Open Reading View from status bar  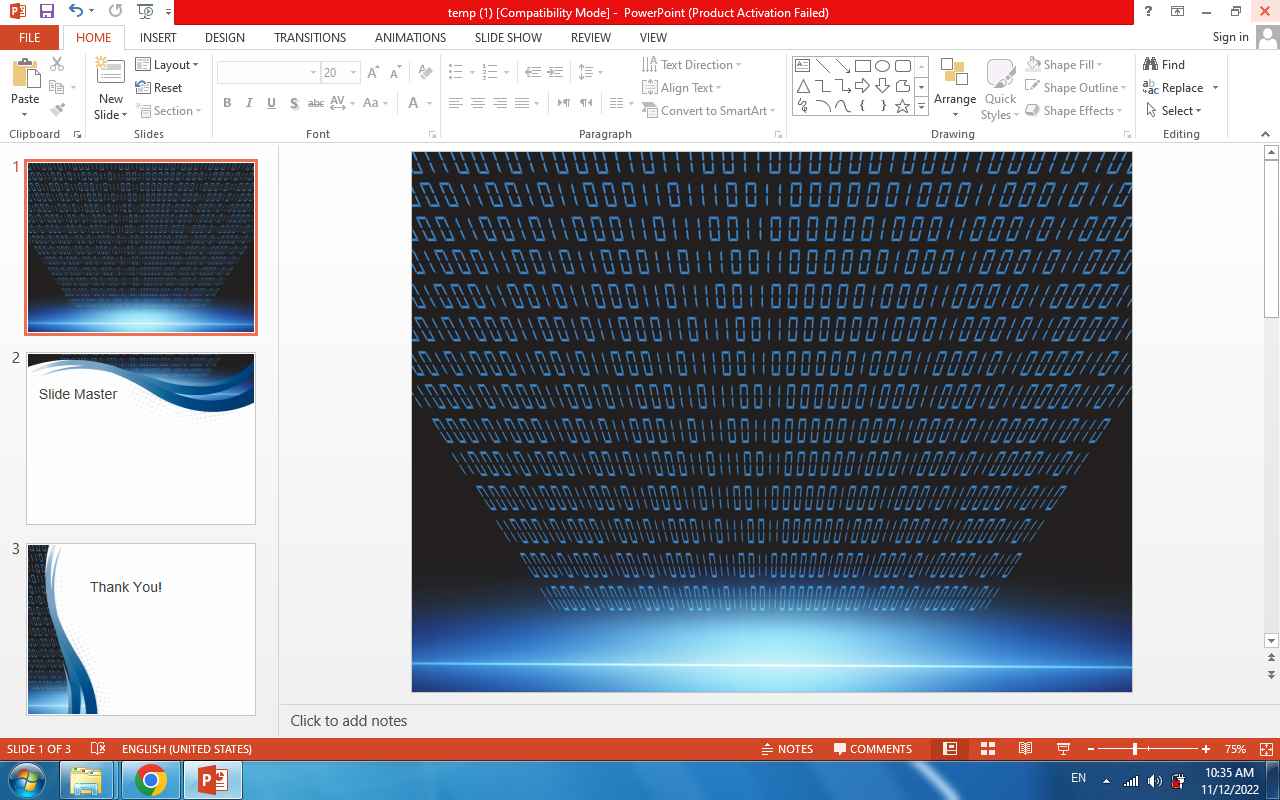(x=1025, y=749)
